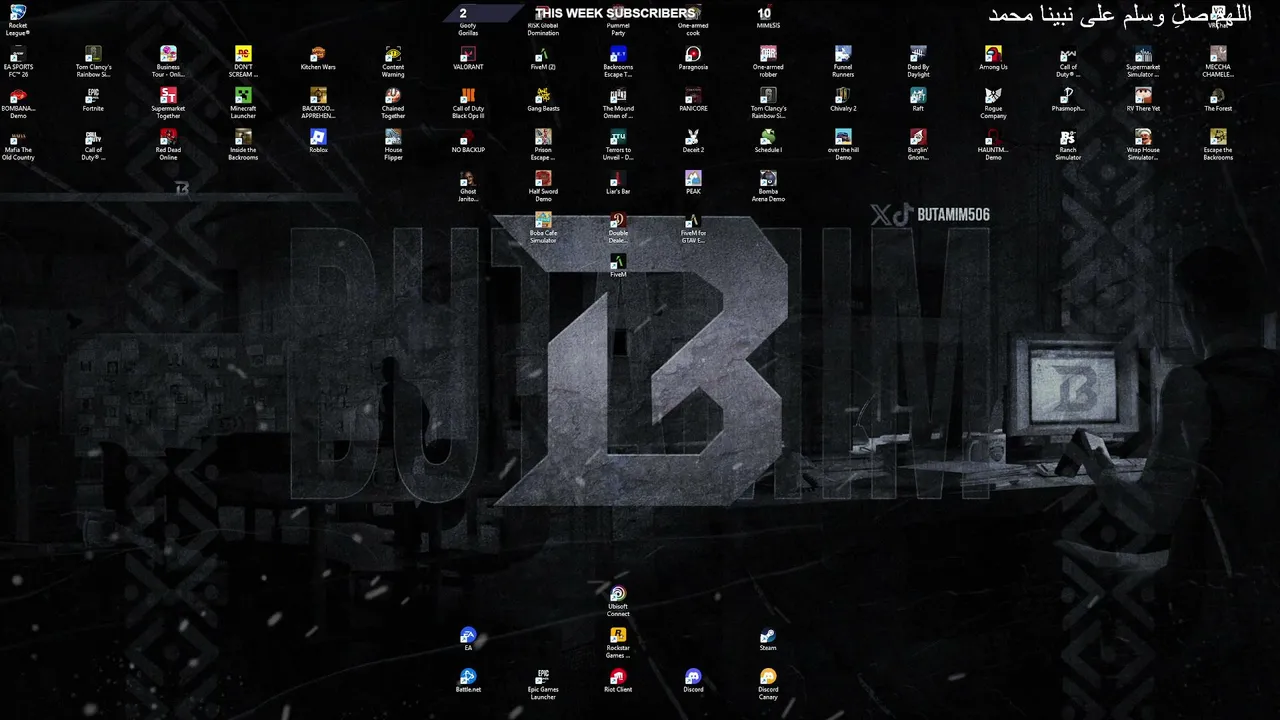
Task: Open the Boba Cafe Simulator shortcut
Action: pyautogui.click(x=543, y=228)
